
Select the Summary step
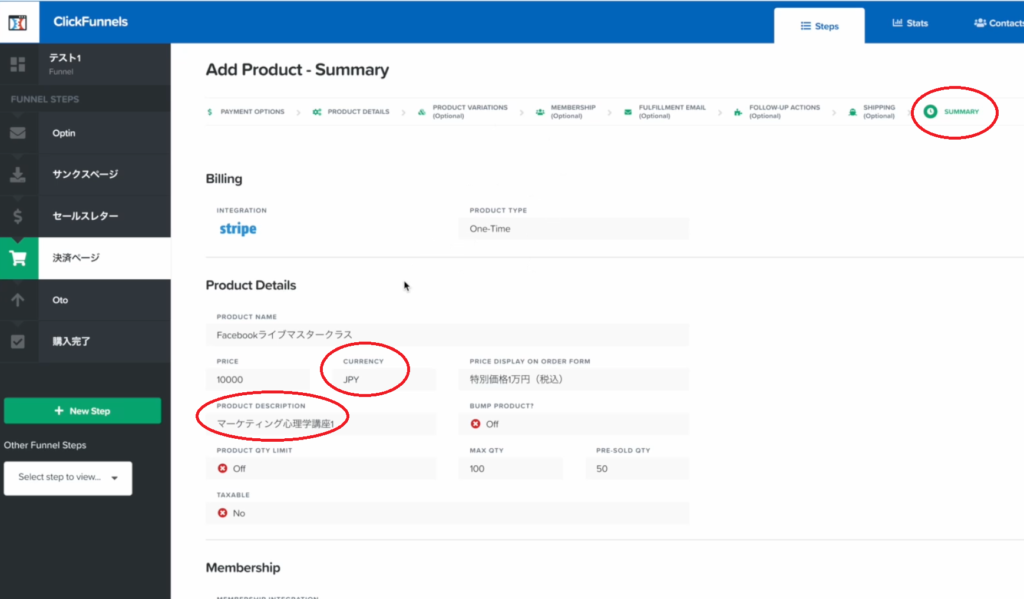click(952, 112)
